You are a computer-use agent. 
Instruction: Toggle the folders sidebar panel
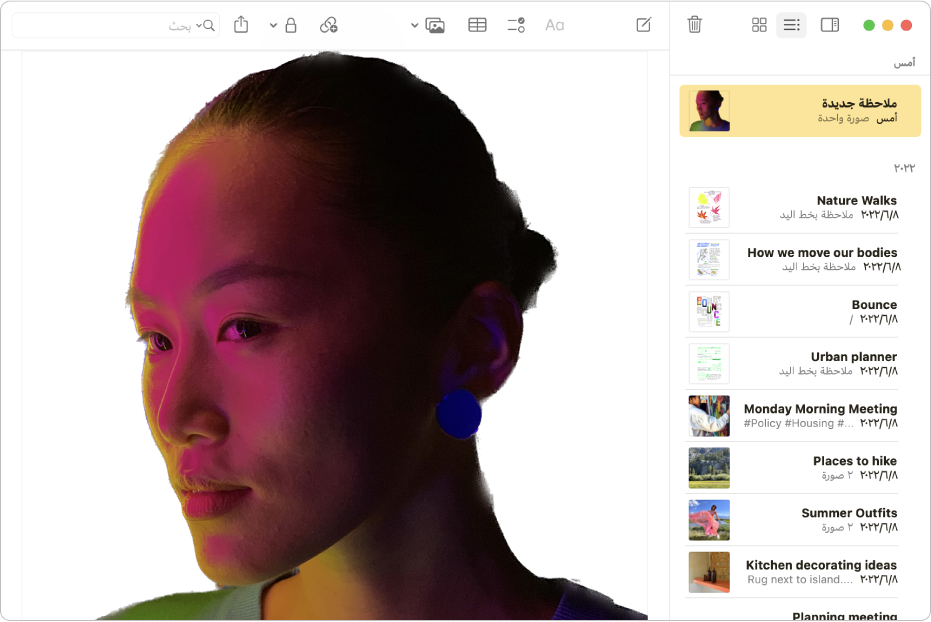tap(829, 25)
